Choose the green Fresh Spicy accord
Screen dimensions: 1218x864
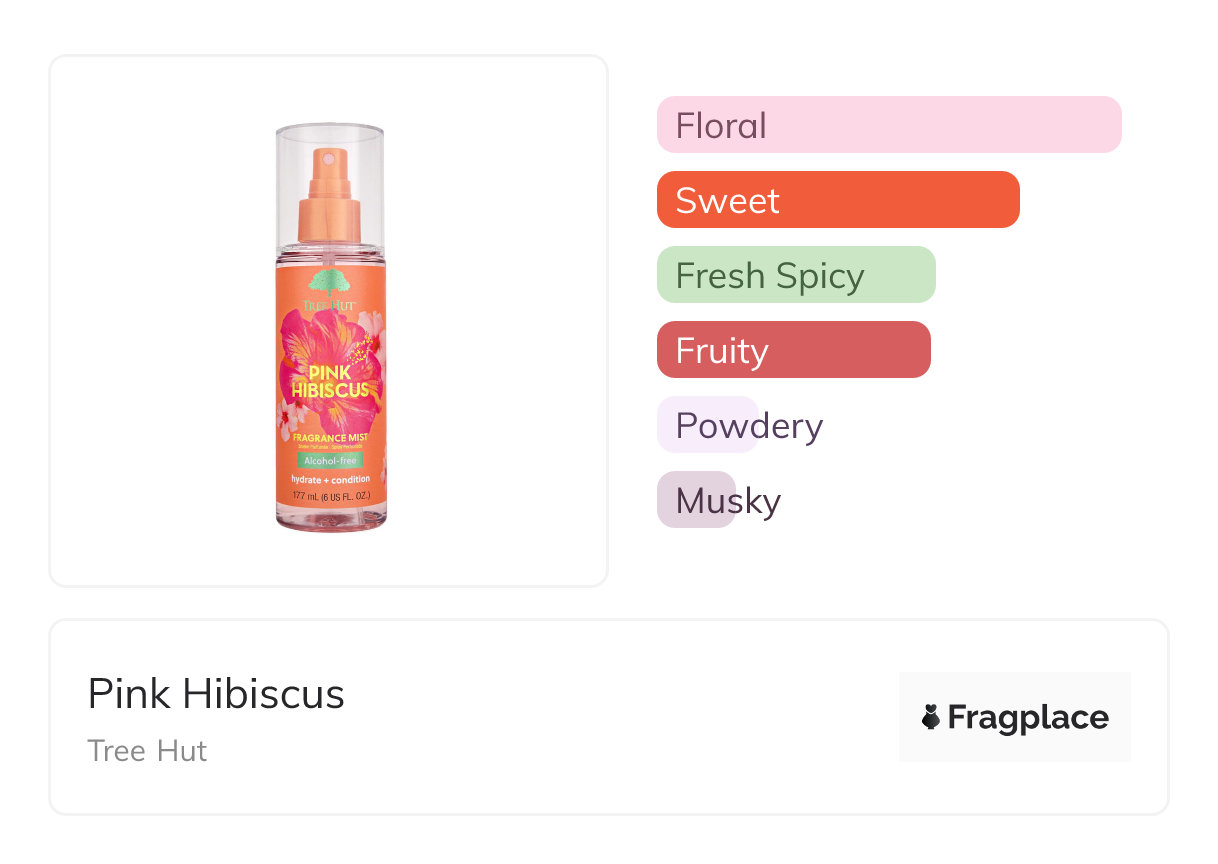795,275
